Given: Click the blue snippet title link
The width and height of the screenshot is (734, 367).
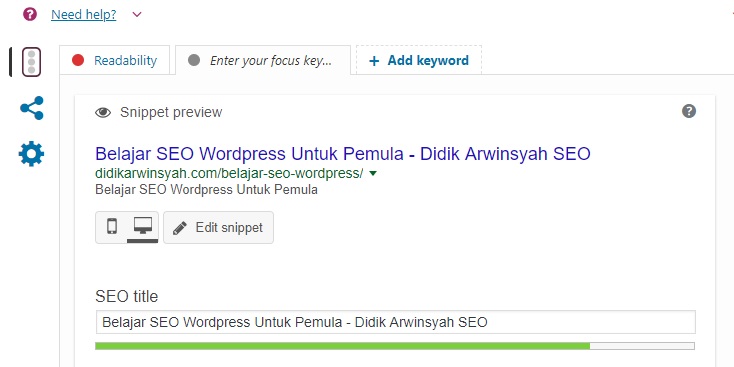Looking at the screenshot, I should coord(343,154).
